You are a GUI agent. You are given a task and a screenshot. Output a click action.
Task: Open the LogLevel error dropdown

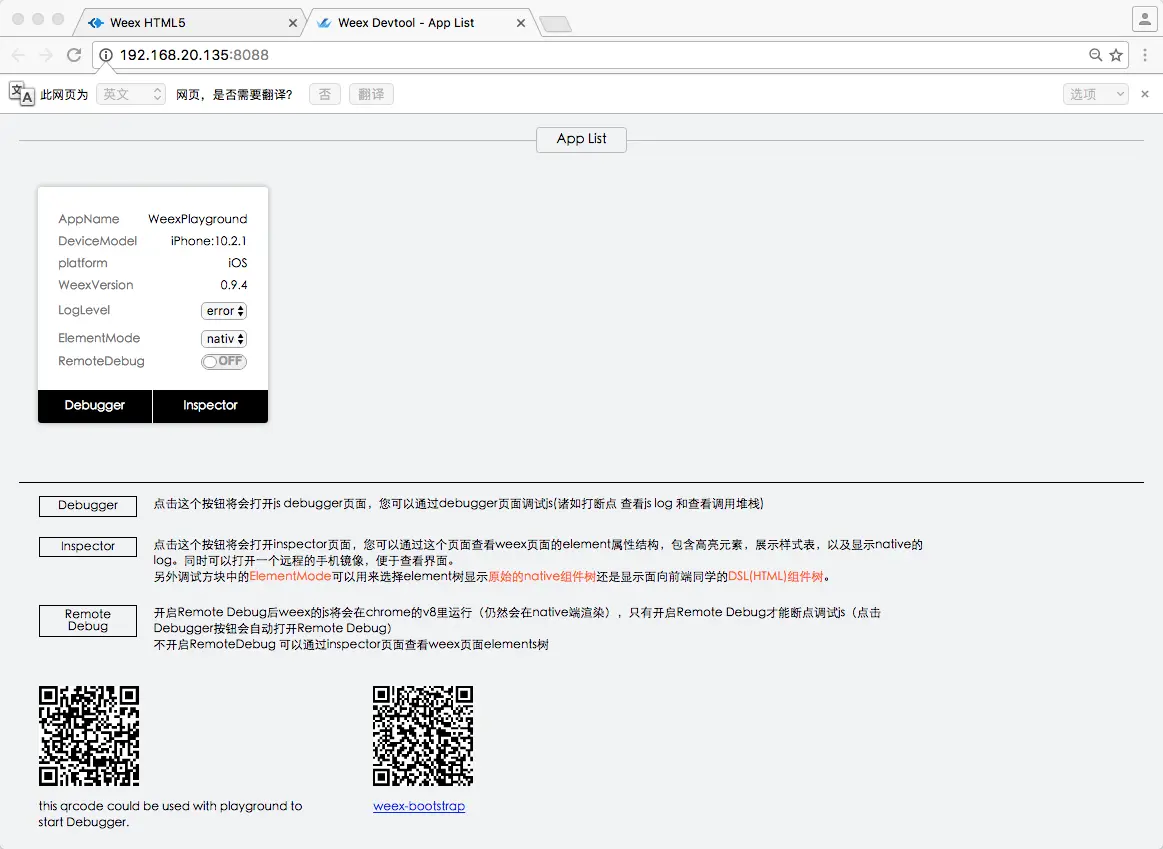point(224,311)
